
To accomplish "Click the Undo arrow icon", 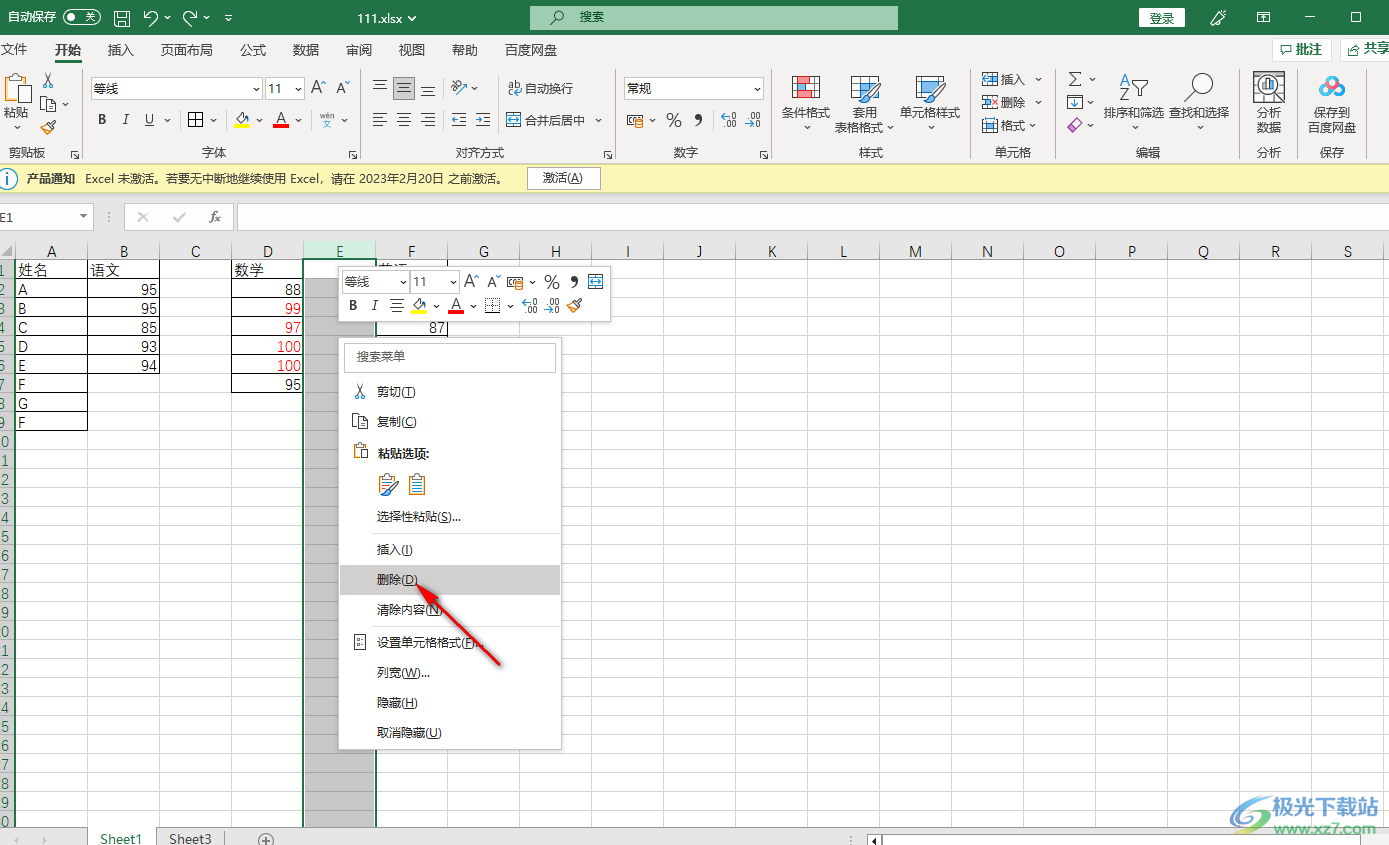I will (x=150, y=18).
